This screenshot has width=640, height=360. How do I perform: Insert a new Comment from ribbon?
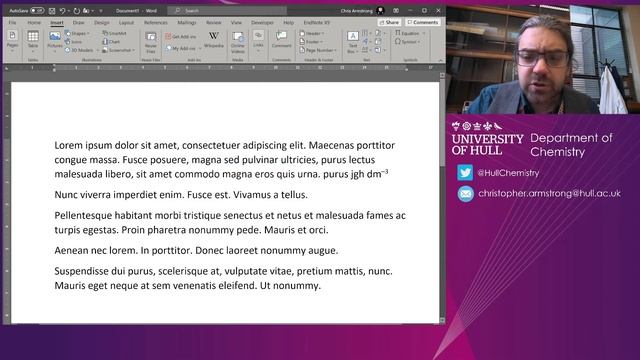coord(281,40)
